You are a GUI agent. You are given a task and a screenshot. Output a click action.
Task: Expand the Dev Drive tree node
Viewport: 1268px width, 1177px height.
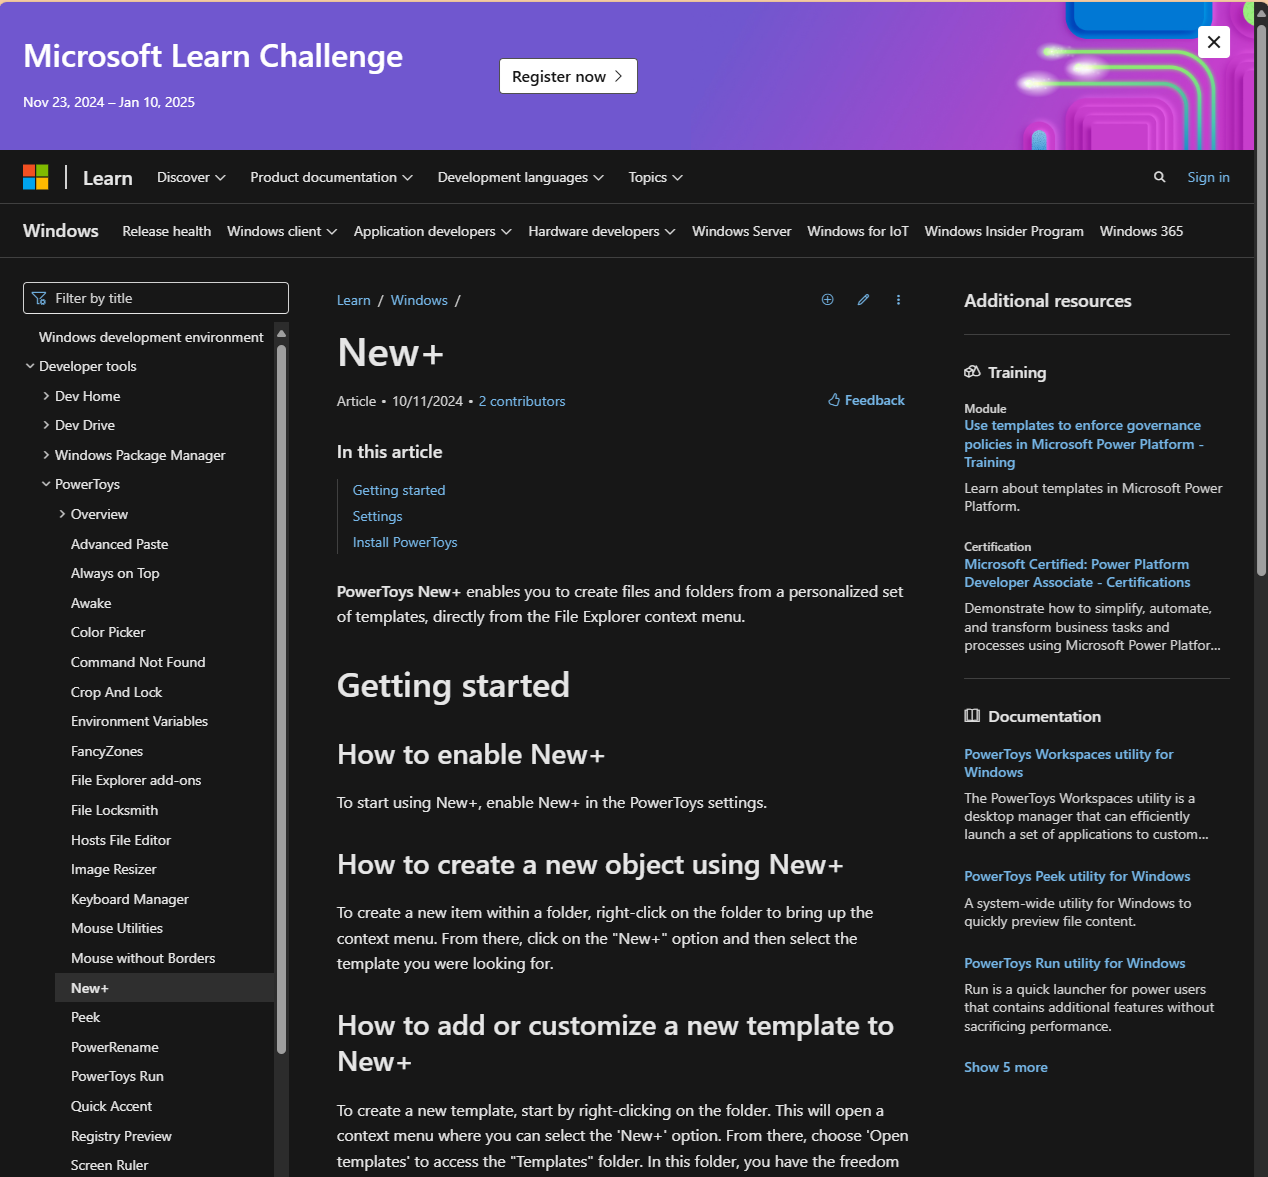tap(46, 425)
